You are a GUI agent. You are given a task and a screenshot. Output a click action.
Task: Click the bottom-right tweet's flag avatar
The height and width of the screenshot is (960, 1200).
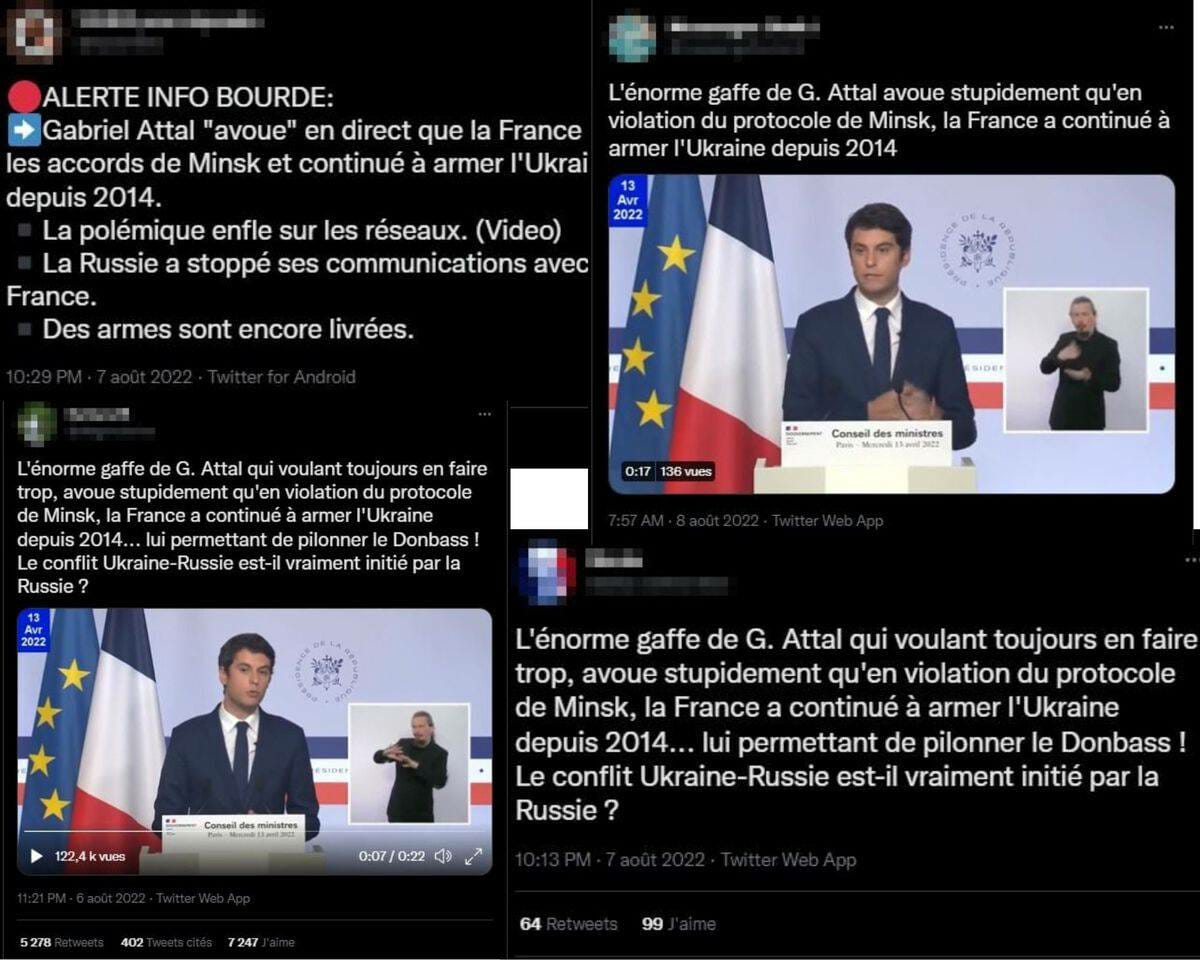546,572
